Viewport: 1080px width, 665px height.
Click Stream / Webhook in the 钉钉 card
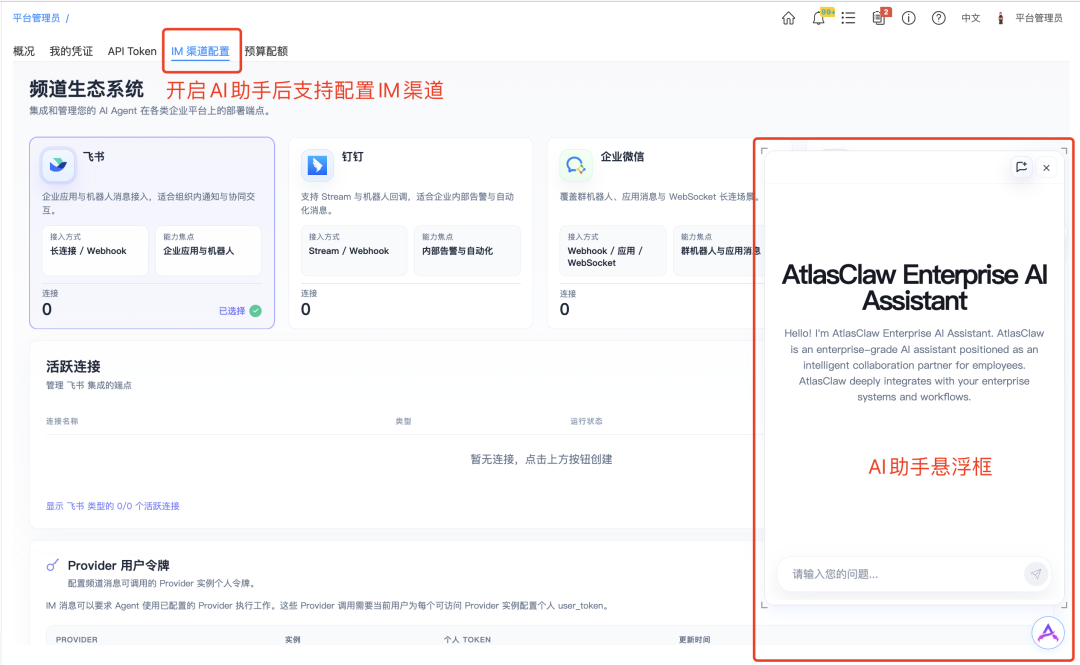[349, 251]
